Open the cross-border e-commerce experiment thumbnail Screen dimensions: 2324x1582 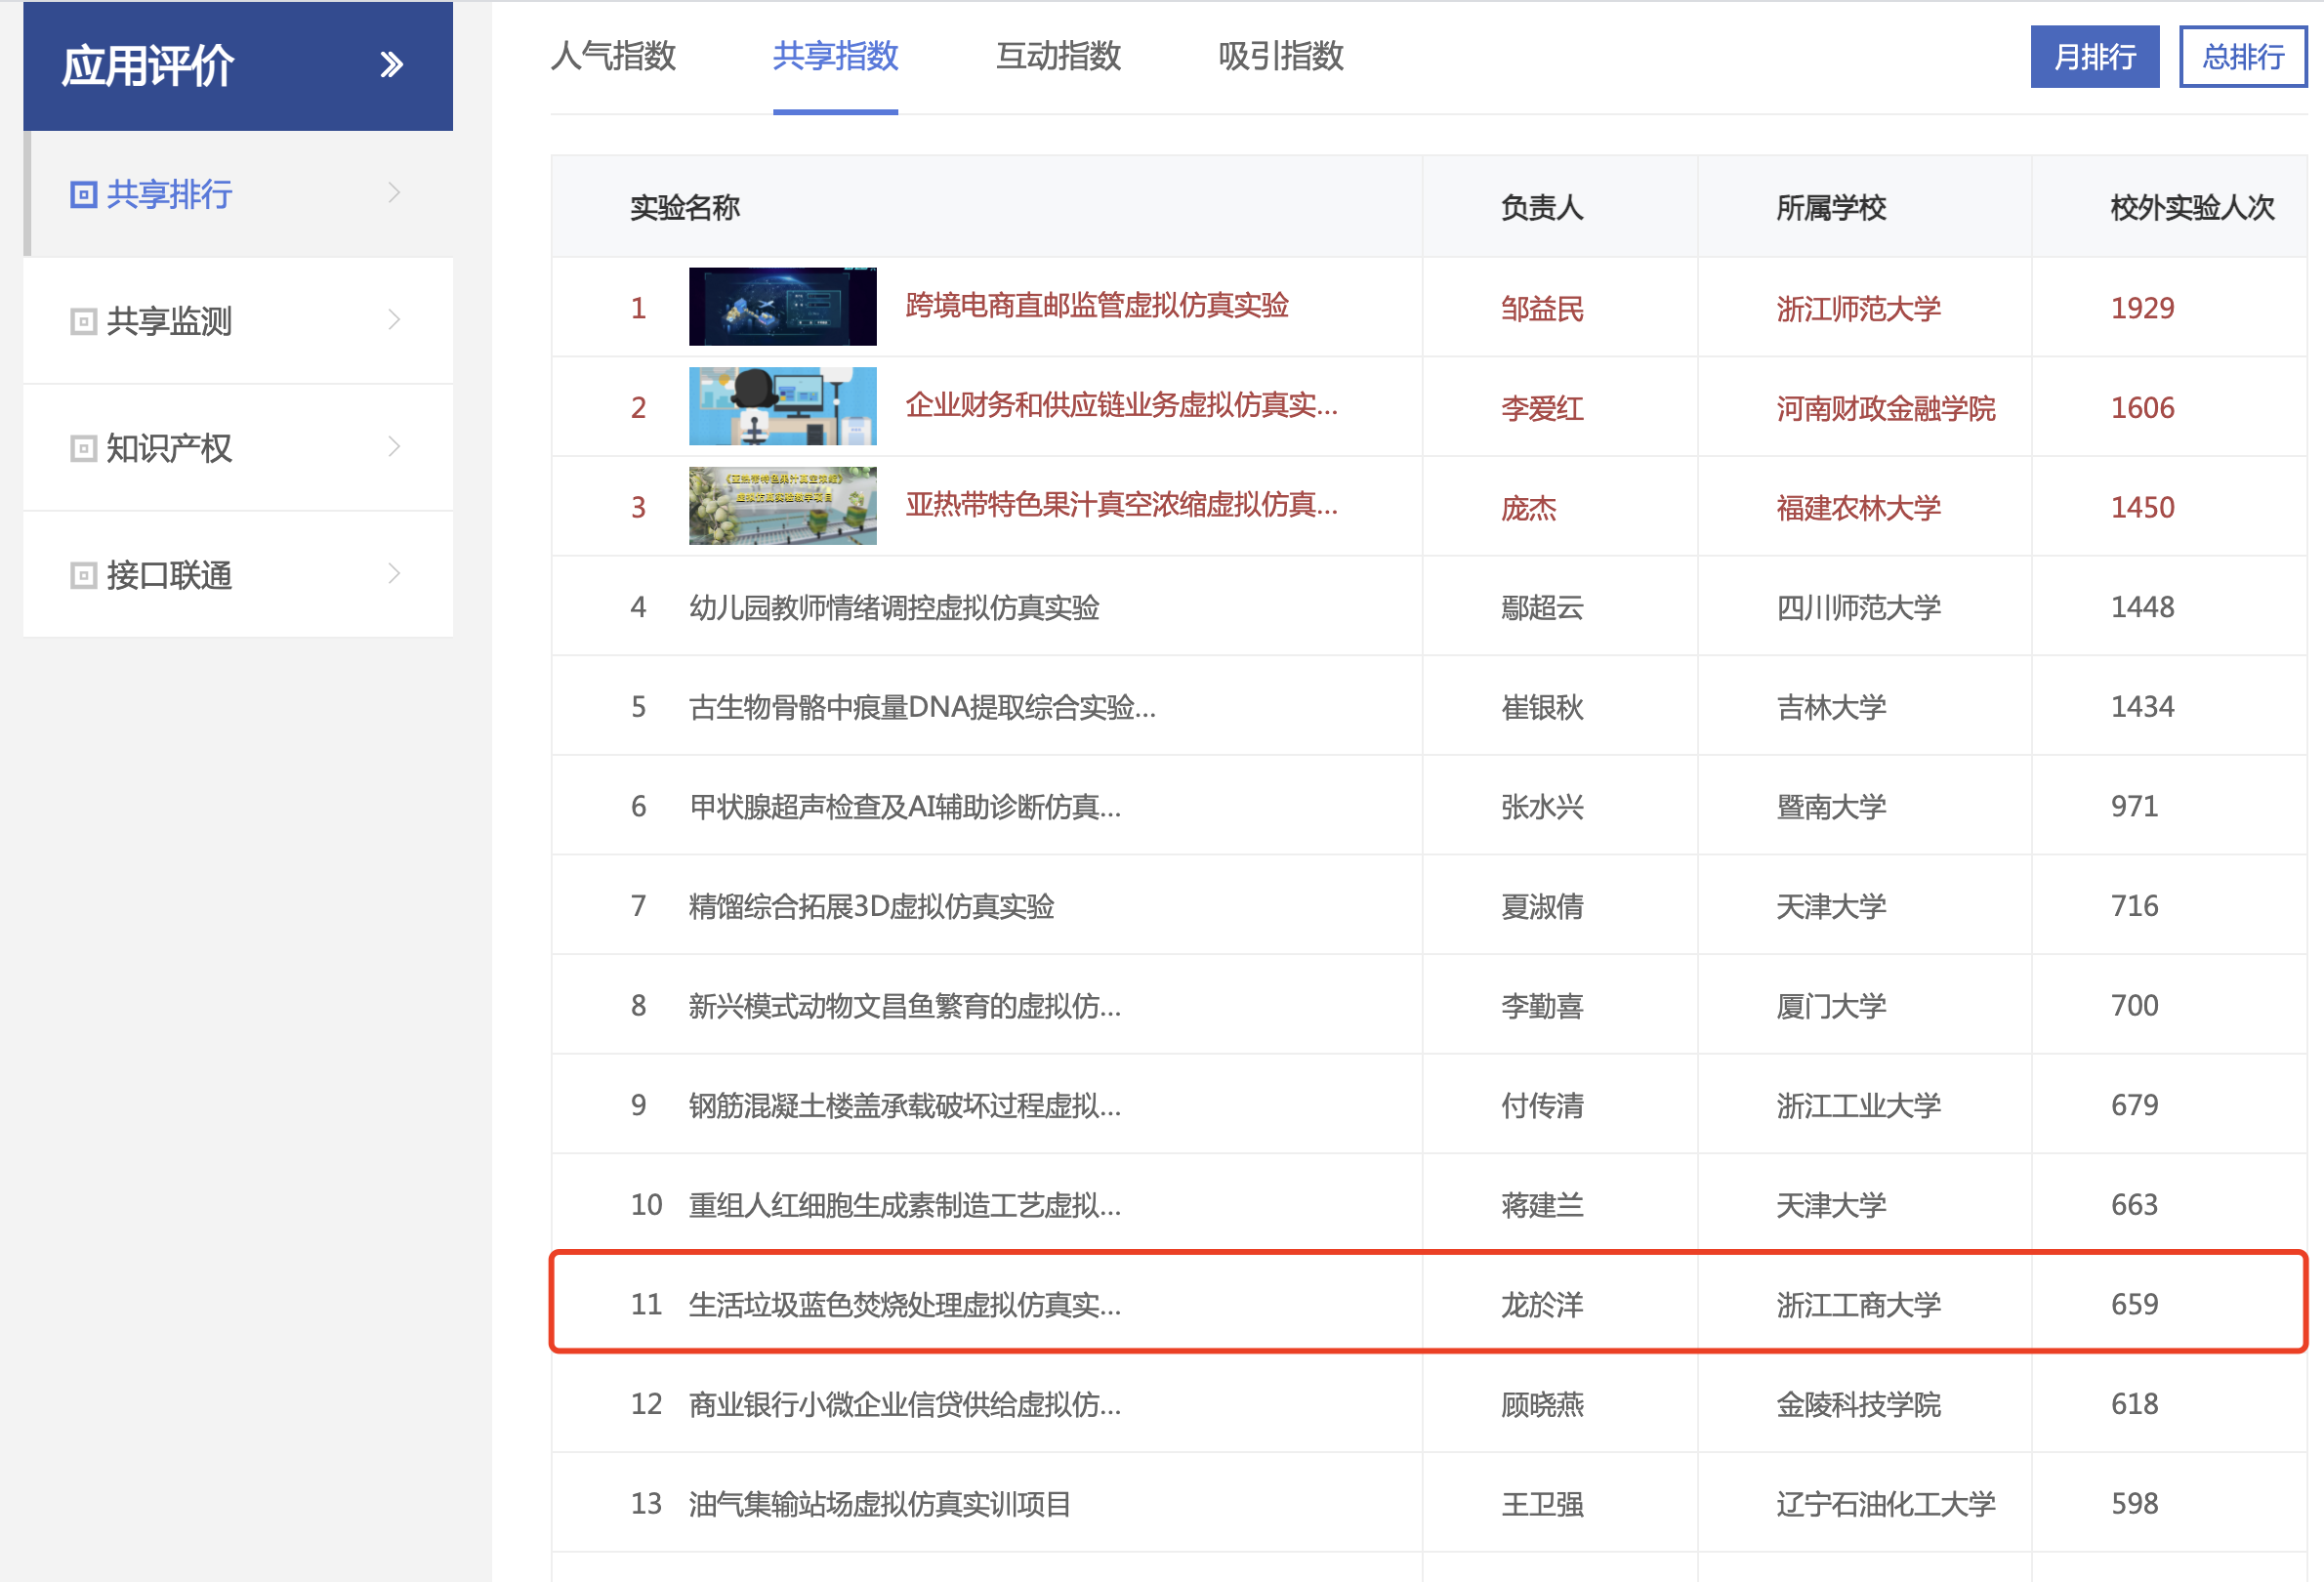click(782, 306)
